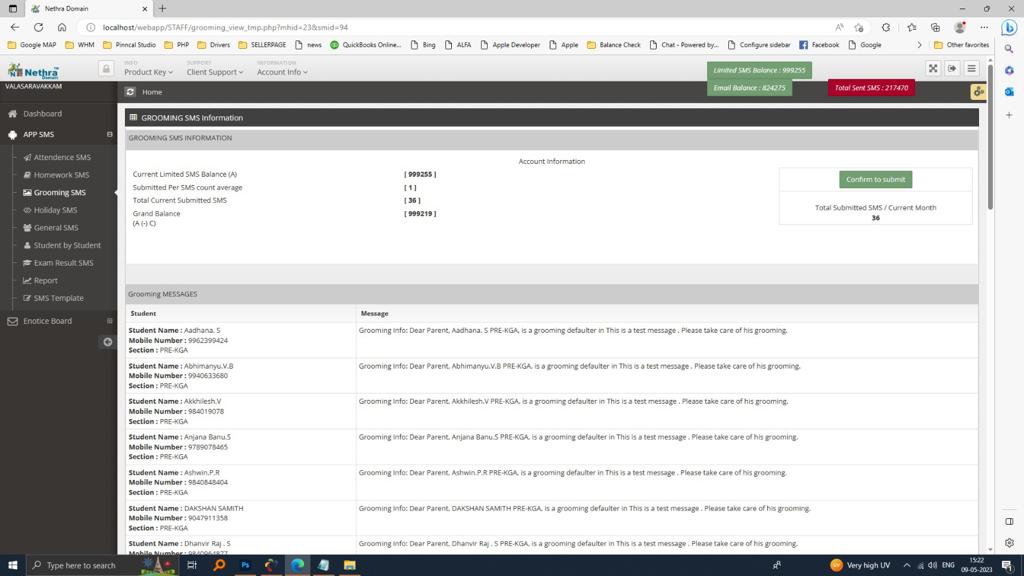Open the browser extensions puzzle icon
The height and width of the screenshot is (576, 1024).
[886, 27]
